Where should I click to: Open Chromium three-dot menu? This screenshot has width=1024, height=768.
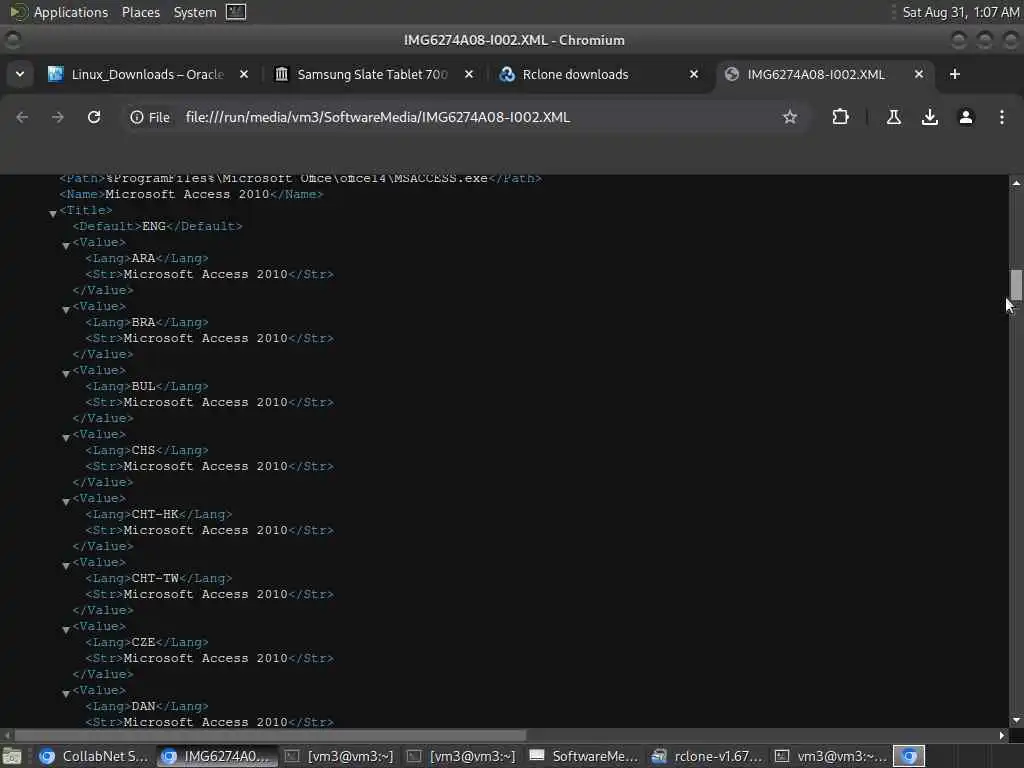click(1002, 117)
